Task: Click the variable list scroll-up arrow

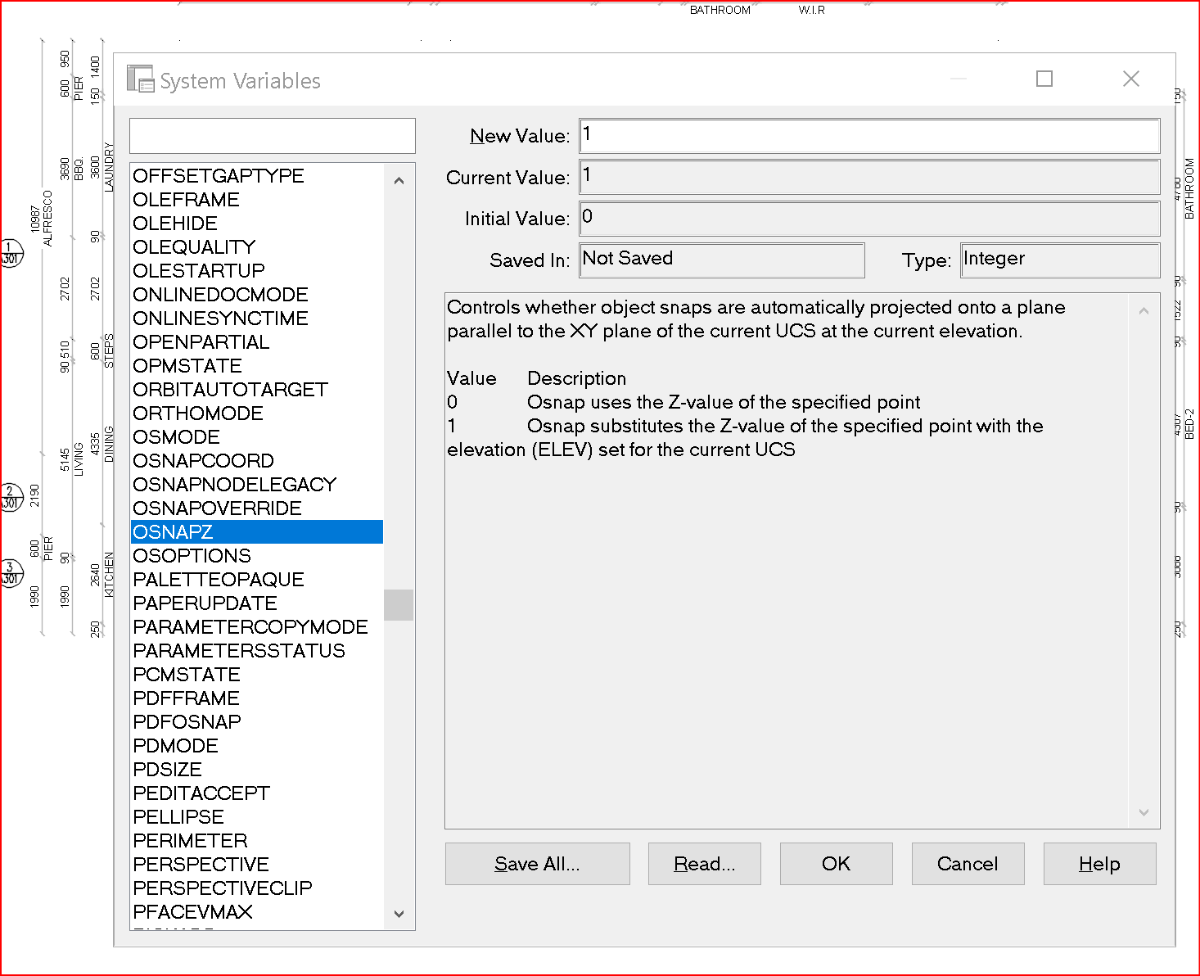Action: (399, 181)
